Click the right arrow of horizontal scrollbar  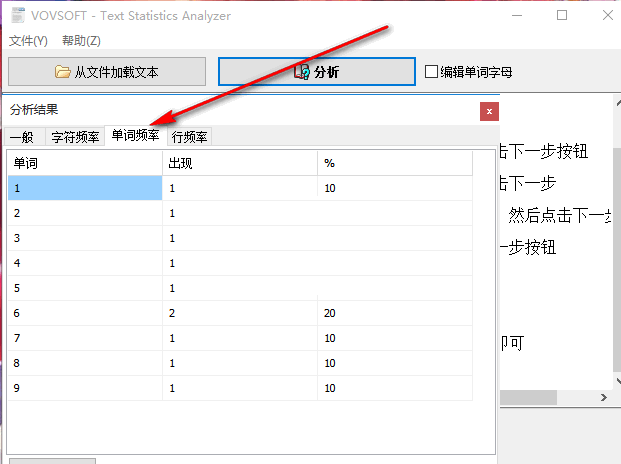coord(604,397)
